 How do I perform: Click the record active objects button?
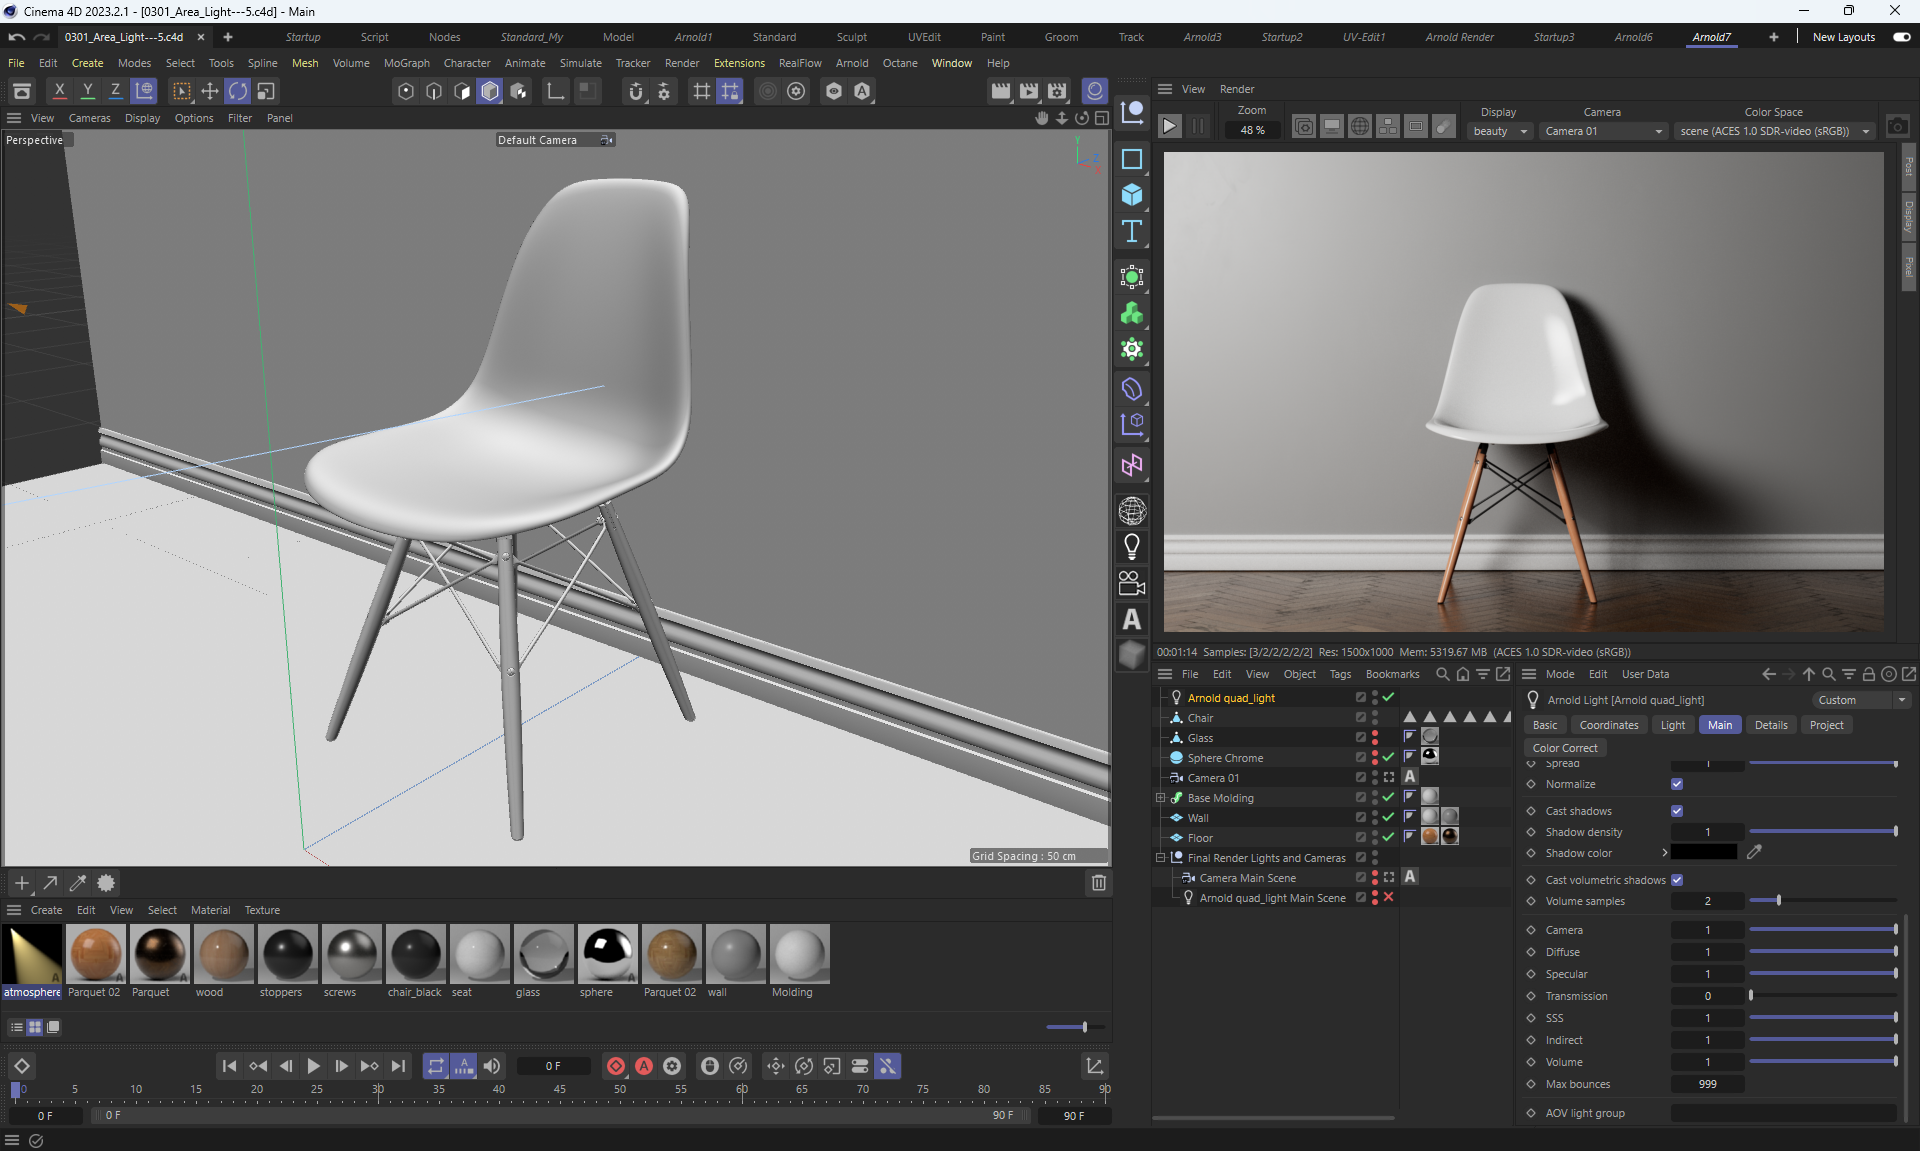616,1066
